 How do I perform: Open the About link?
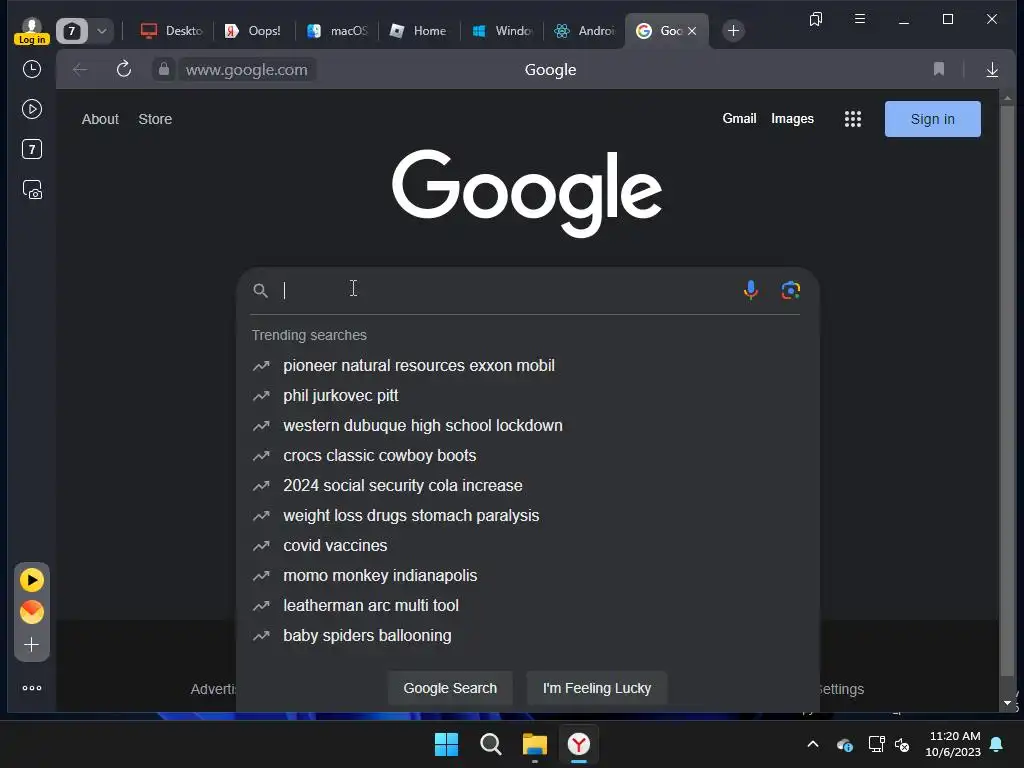coord(100,119)
